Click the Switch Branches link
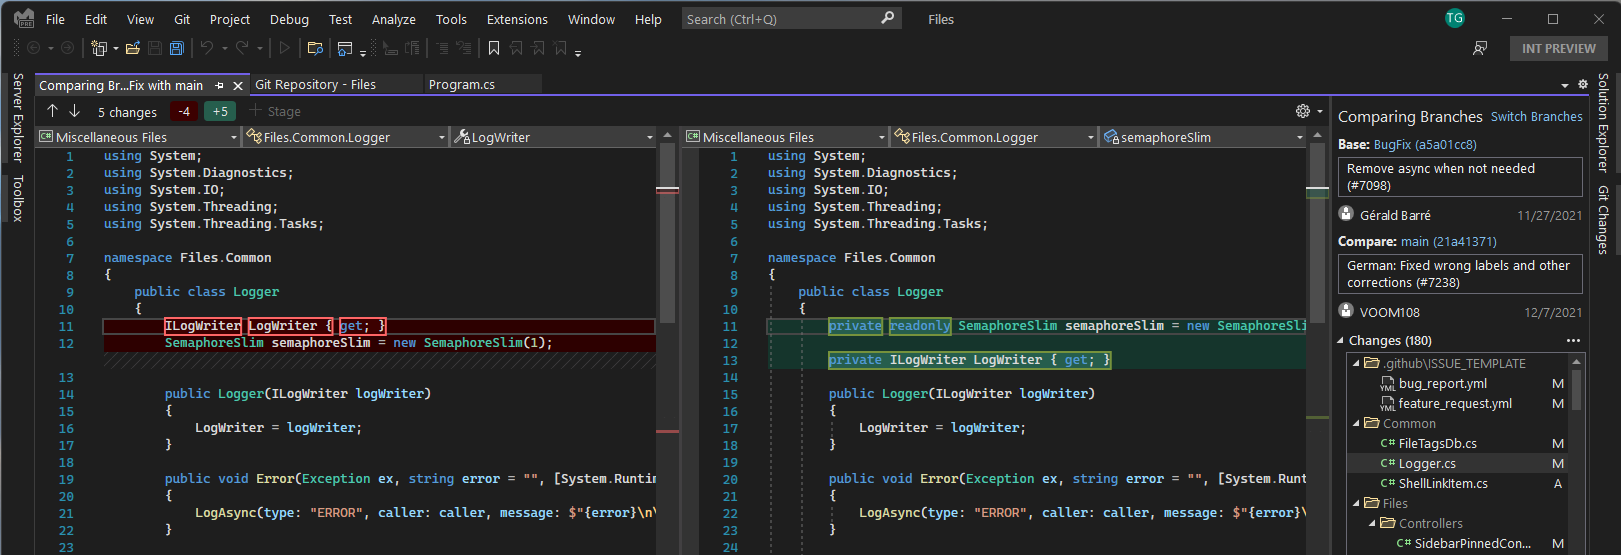Image resolution: width=1621 pixels, height=555 pixels. [x=1536, y=117]
